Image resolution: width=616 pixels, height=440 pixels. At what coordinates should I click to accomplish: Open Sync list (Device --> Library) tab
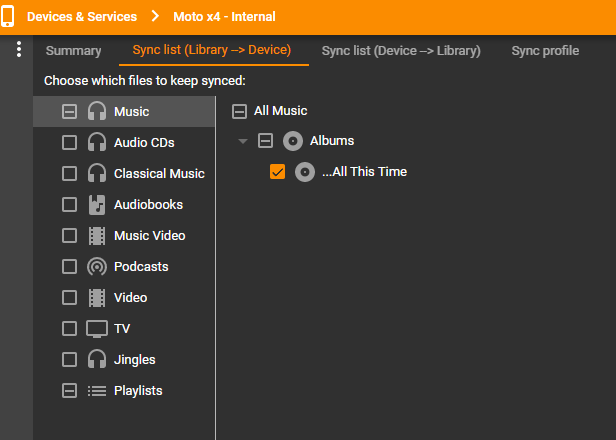[401, 51]
